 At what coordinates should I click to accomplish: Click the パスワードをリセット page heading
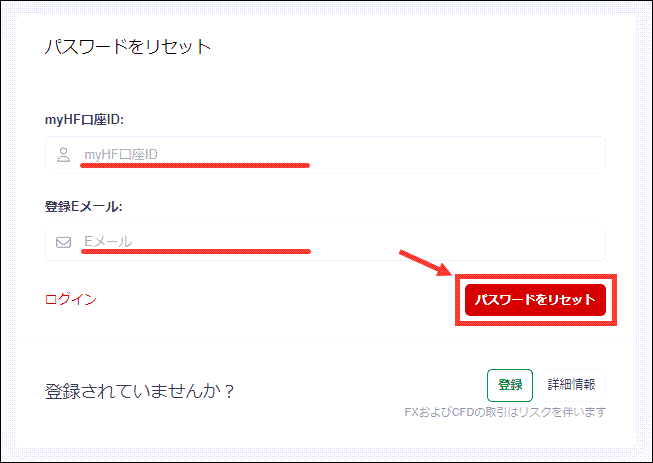(128, 46)
